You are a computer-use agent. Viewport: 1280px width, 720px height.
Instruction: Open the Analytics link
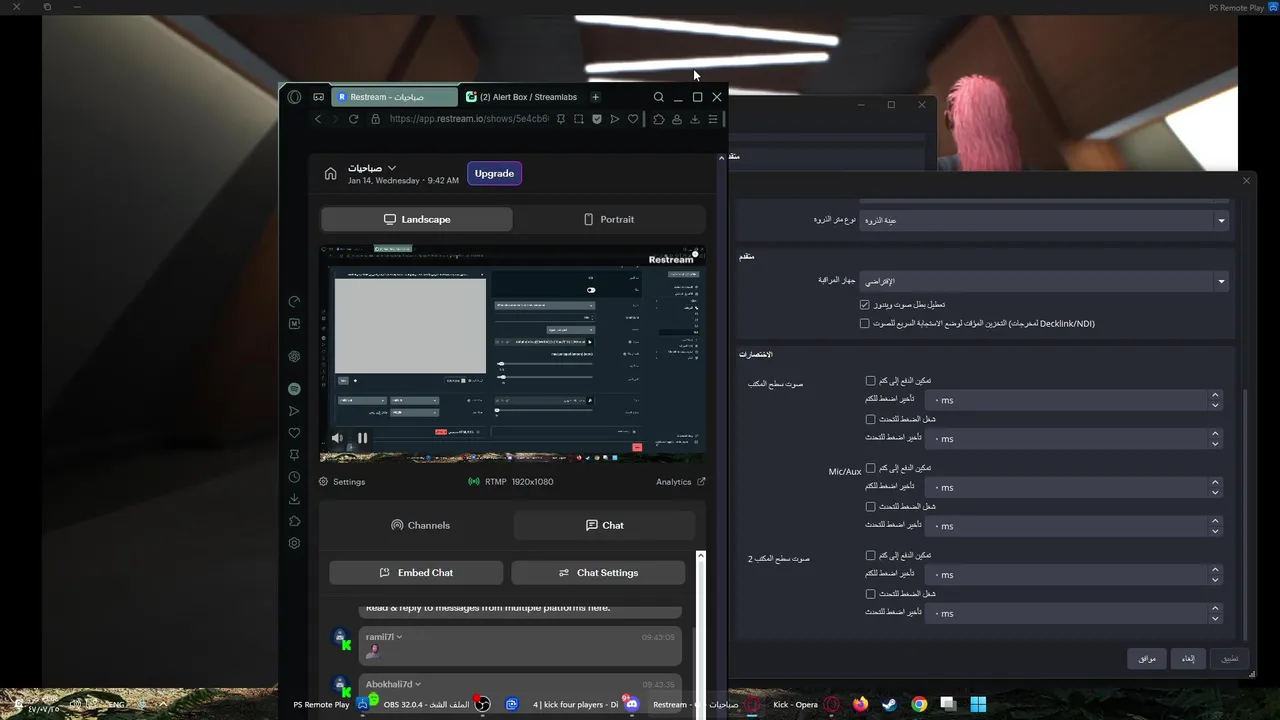(x=680, y=482)
